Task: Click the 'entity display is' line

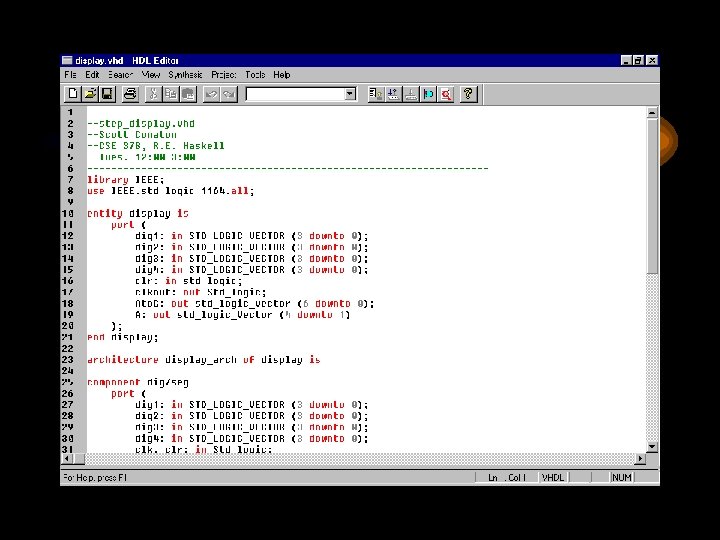Action: point(138,214)
